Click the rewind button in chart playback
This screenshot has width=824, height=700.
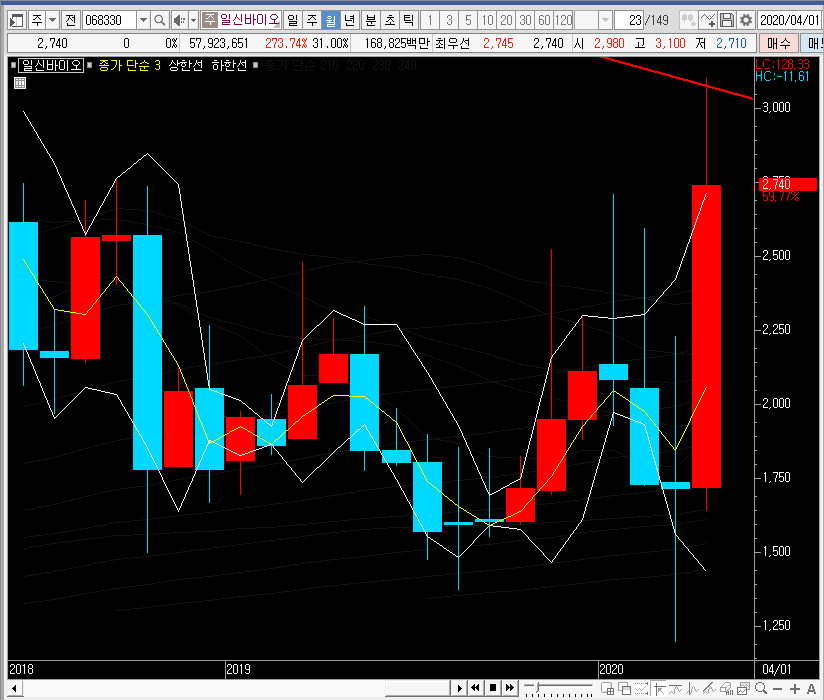pos(476,688)
